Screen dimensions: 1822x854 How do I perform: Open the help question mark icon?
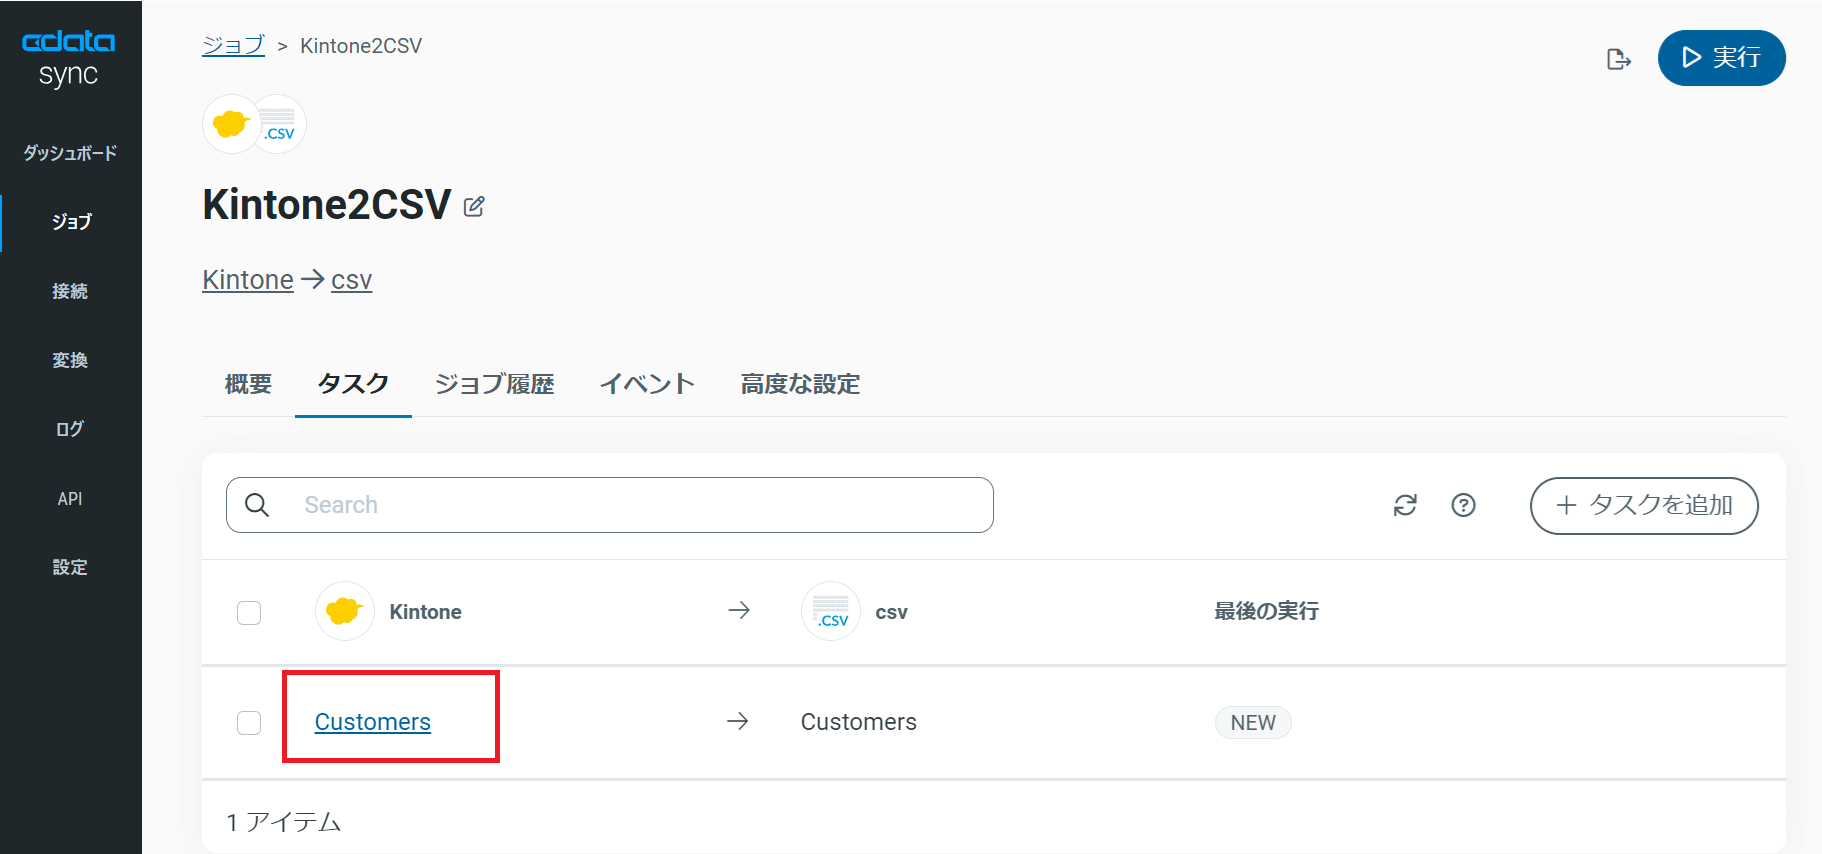coord(1463,505)
